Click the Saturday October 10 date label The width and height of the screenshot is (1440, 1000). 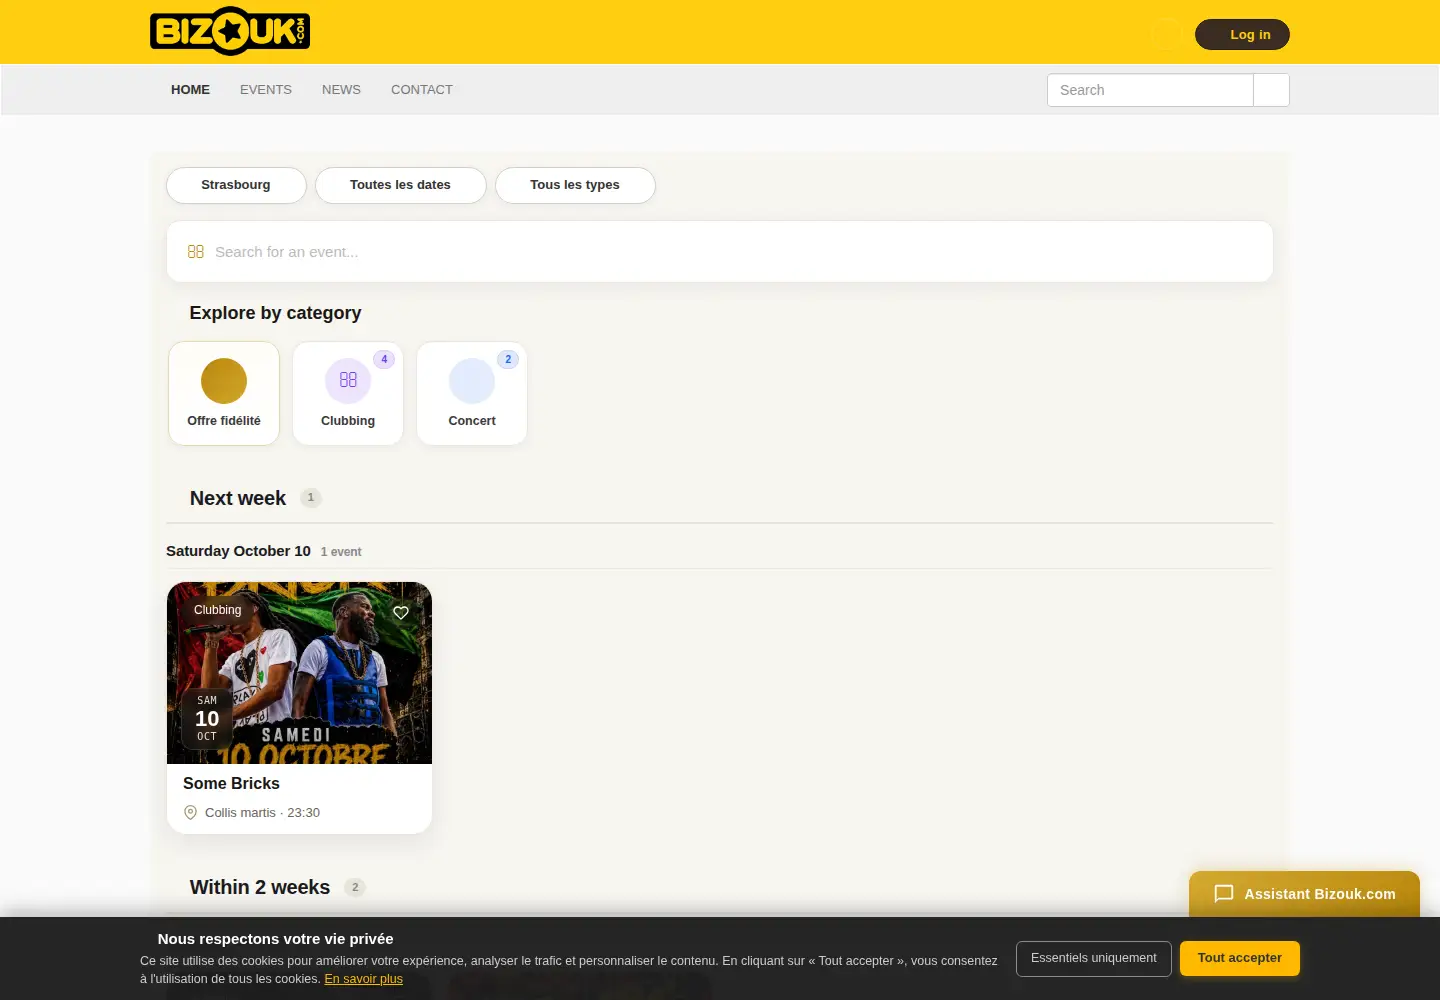[x=238, y=551]
